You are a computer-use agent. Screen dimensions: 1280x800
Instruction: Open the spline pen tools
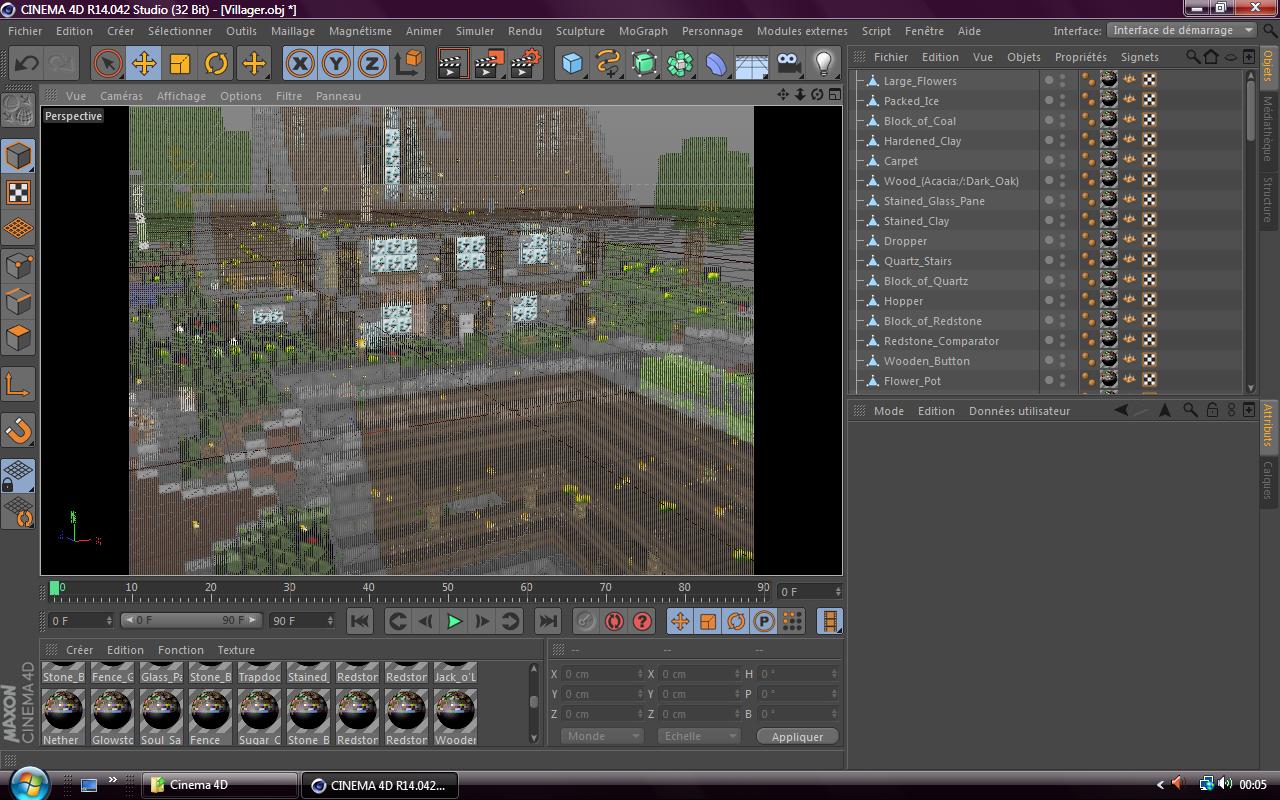click(x=608, y=64)
